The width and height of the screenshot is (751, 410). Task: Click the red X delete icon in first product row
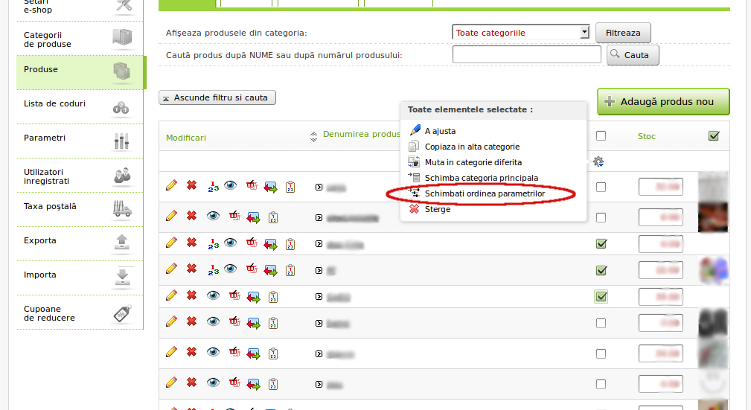point(192,185)
